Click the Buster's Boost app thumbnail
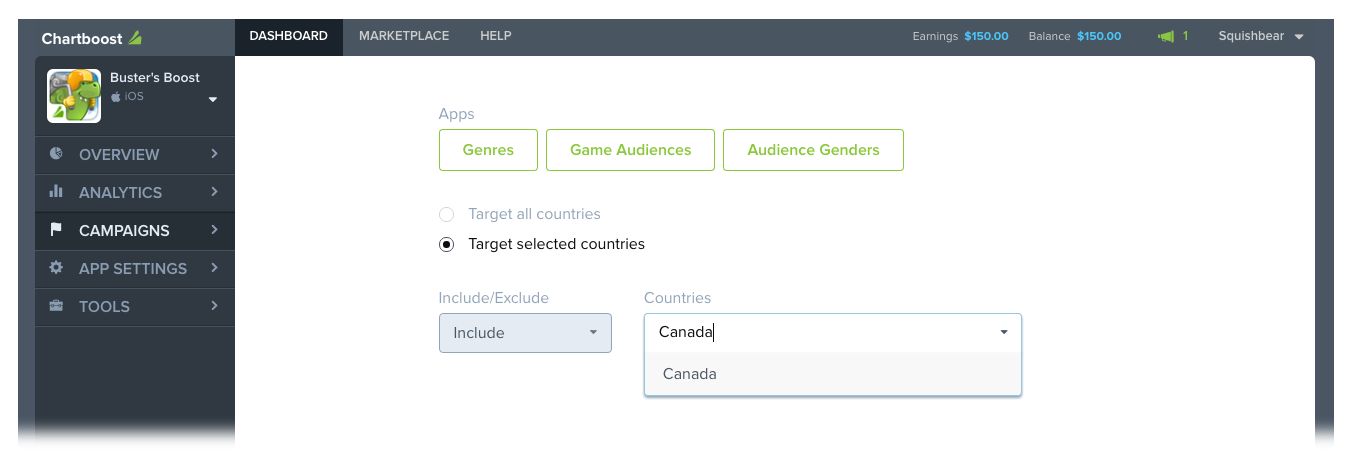The width and height of the screenshot is (1352, 468). tap(74, 96)
